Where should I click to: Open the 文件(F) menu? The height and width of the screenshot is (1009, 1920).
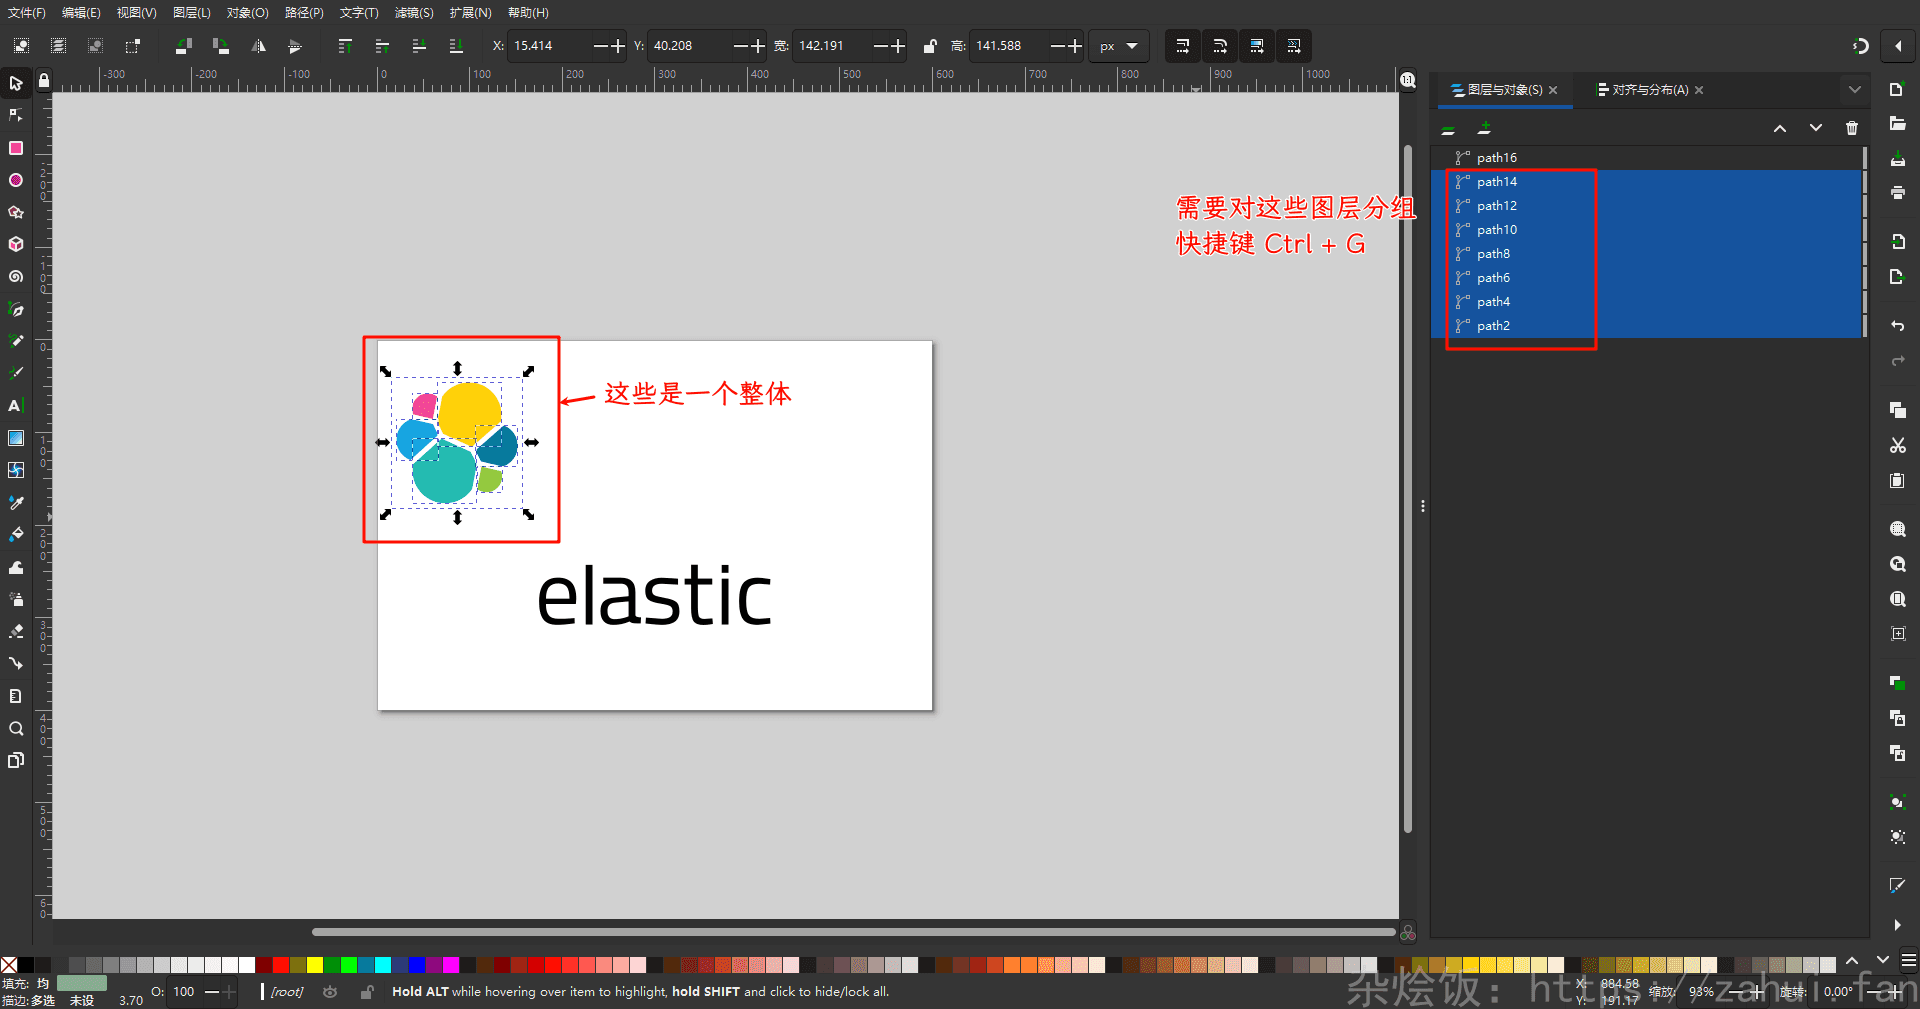click(x=27, y=13)
